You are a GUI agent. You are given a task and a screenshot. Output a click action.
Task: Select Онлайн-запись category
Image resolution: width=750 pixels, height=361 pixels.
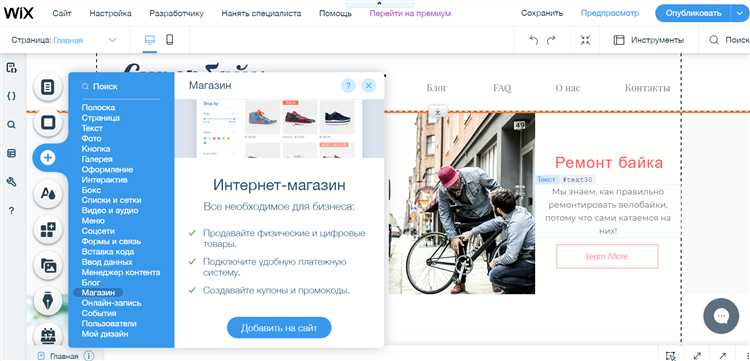(111, 303)
